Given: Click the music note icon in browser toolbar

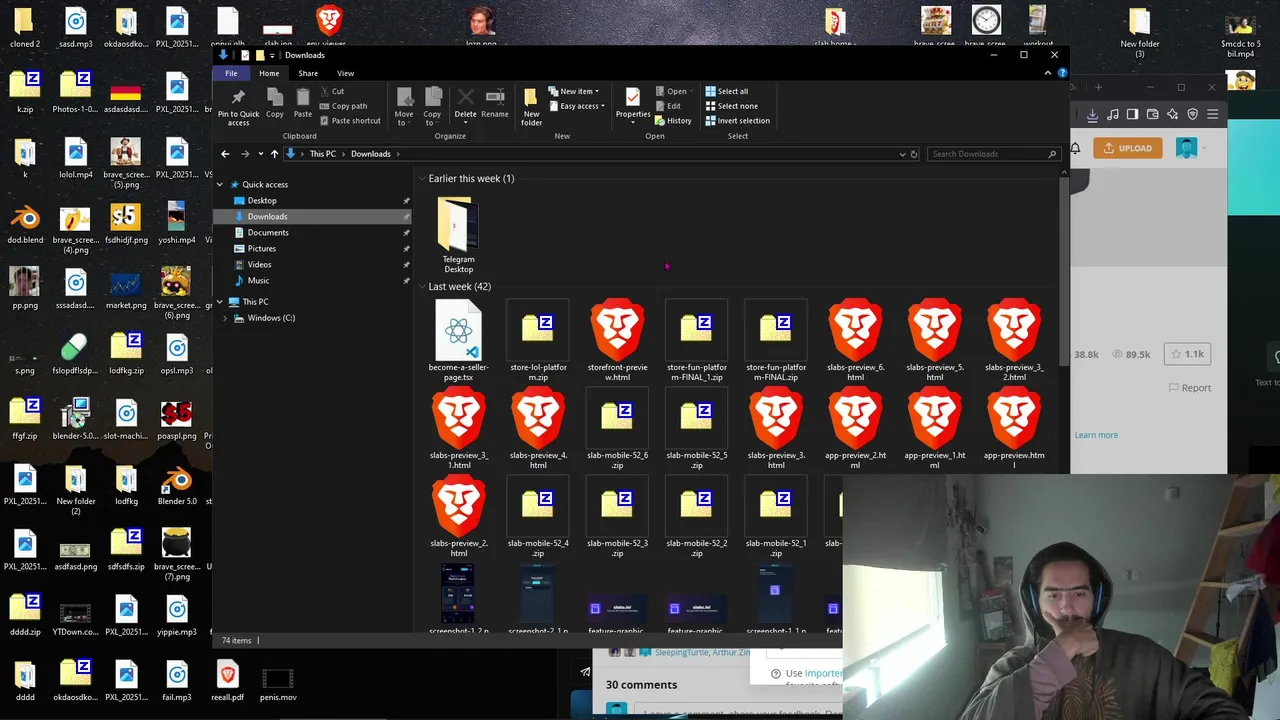Looking at the screenshot, I should click(1113, 115).
